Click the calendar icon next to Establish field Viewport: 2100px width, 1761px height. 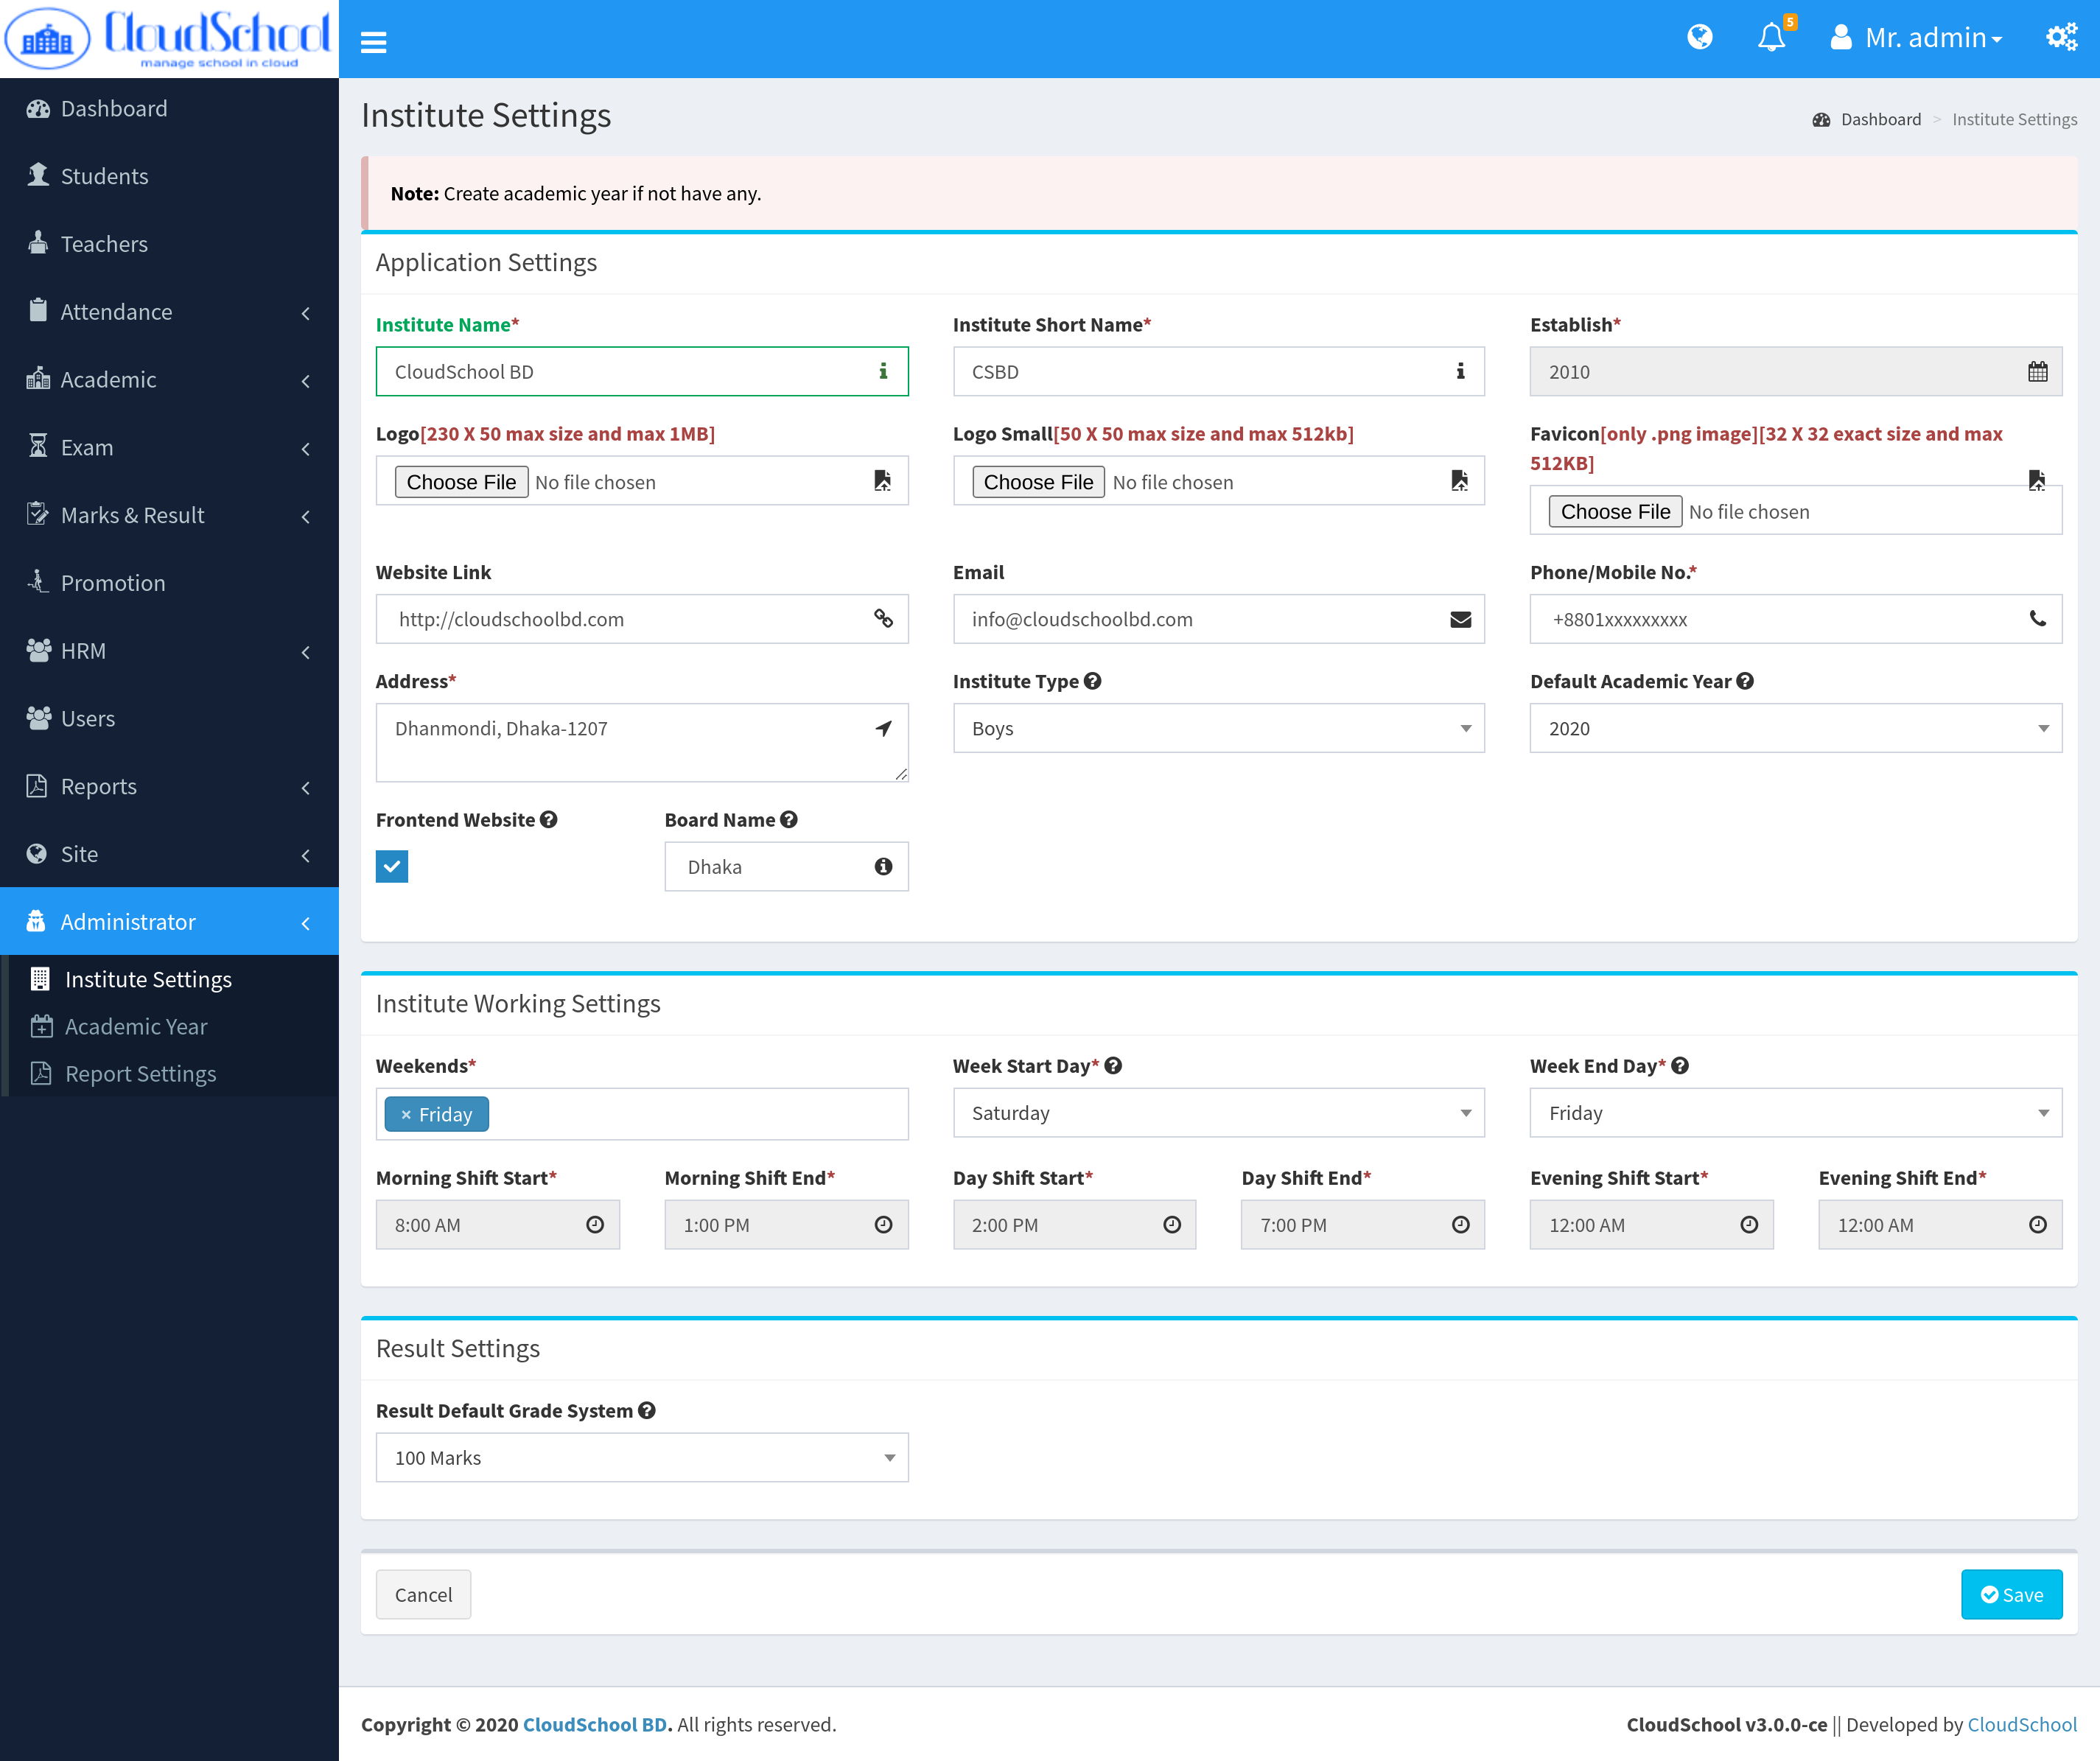[x=2037, y=371]
